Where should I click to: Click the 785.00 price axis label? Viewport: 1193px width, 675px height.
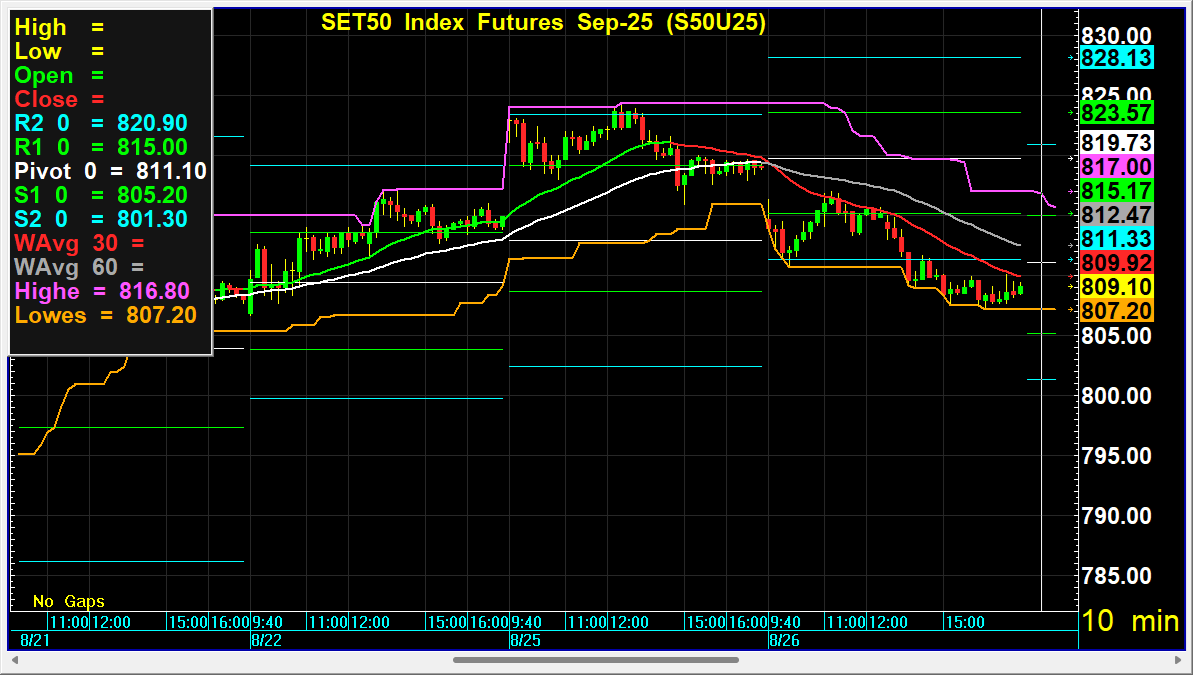tap(1116, 575)
